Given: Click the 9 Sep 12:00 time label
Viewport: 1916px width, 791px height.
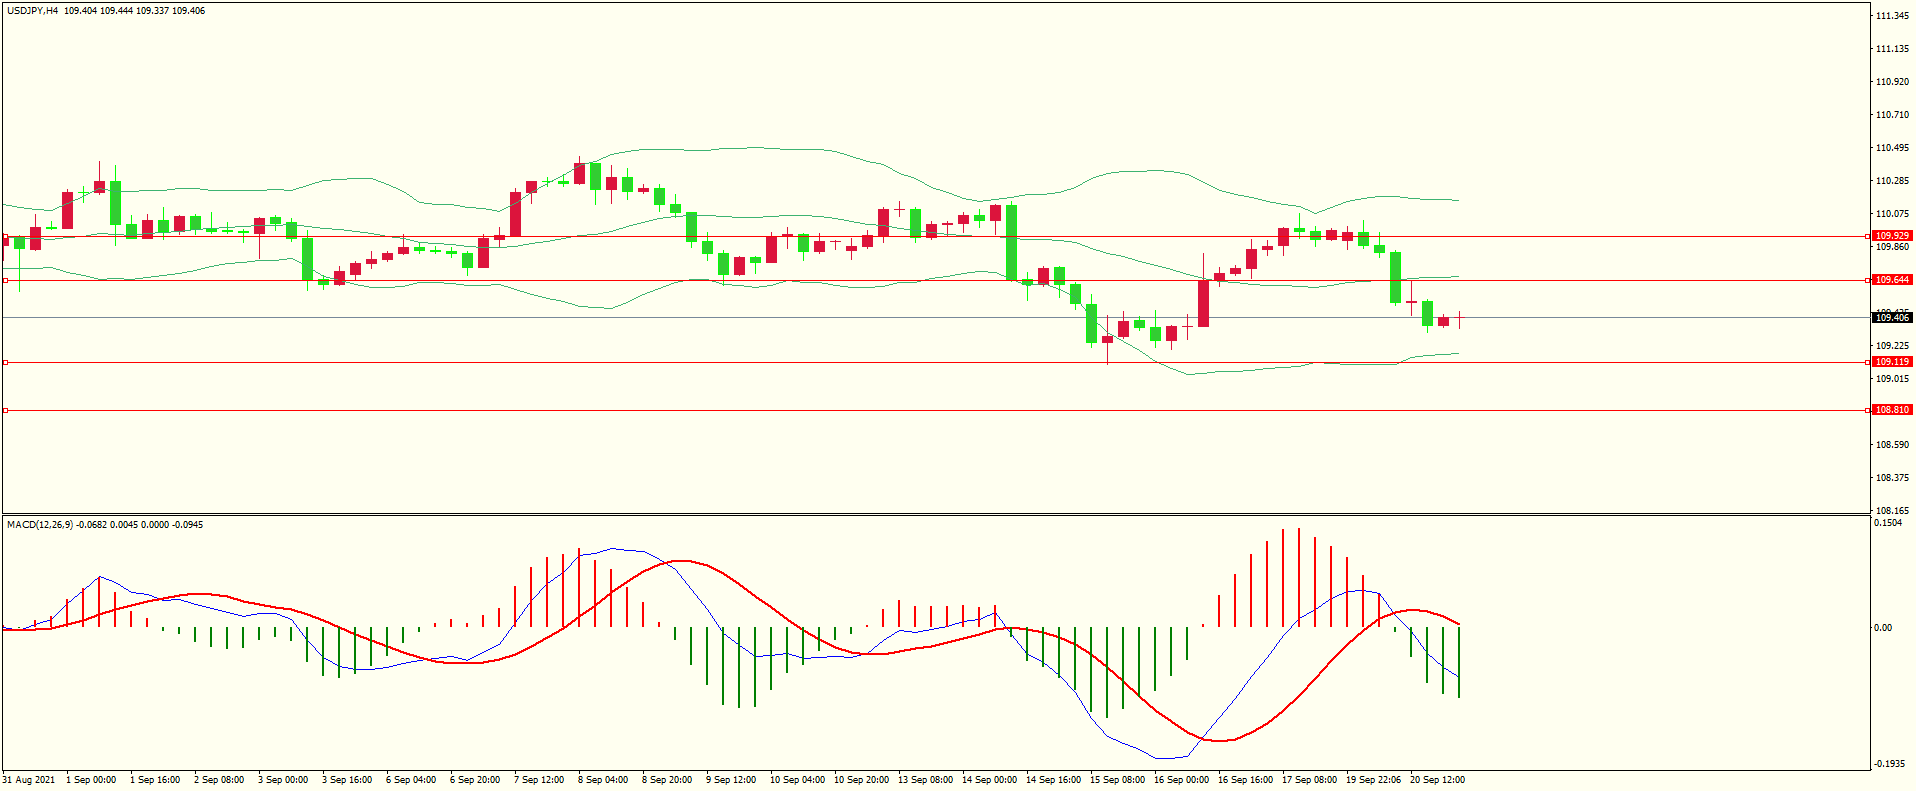Looking at the screenshot, I should click(x=731, y=780).
